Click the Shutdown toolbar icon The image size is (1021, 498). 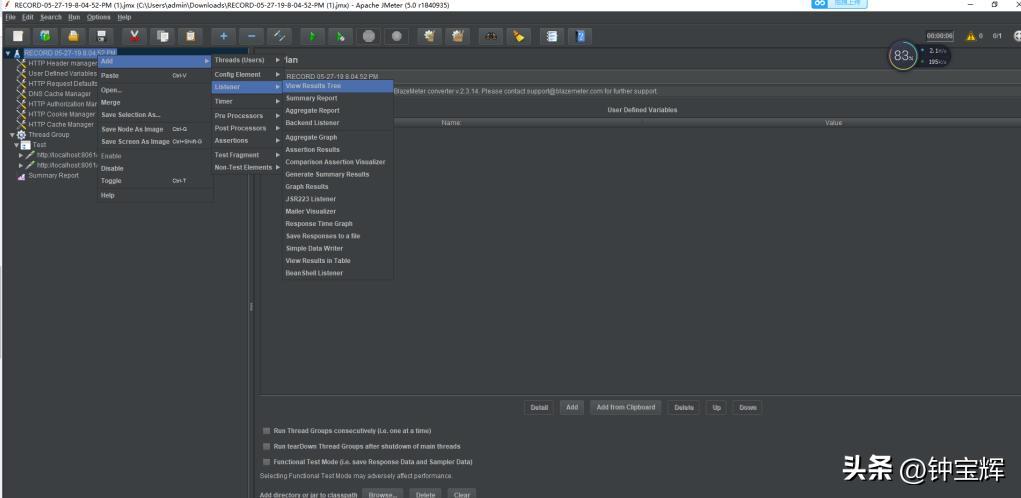(397, 36)
